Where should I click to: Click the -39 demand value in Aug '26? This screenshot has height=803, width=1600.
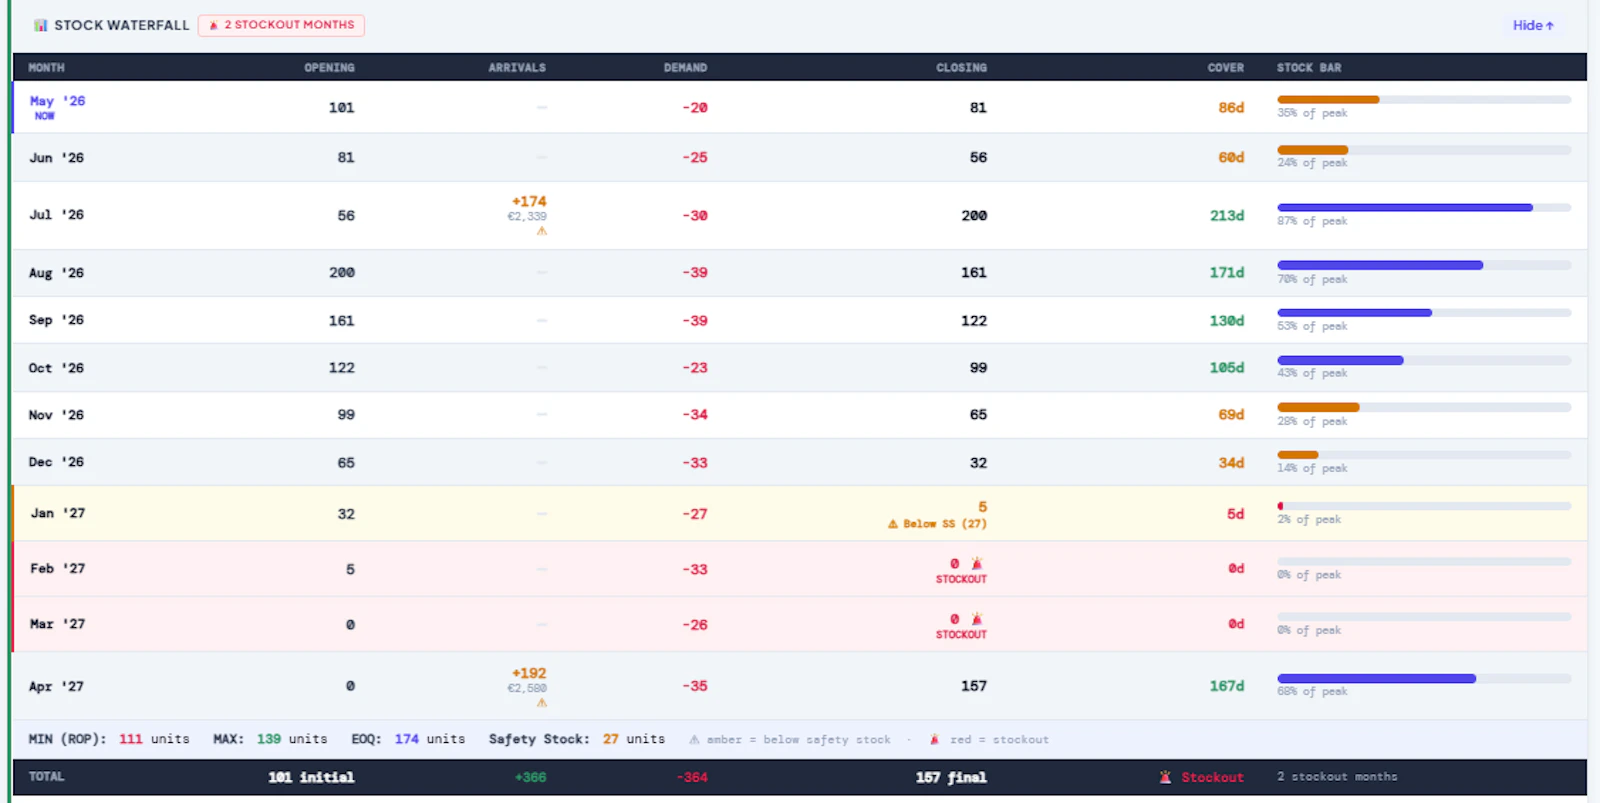pos(695,272)
